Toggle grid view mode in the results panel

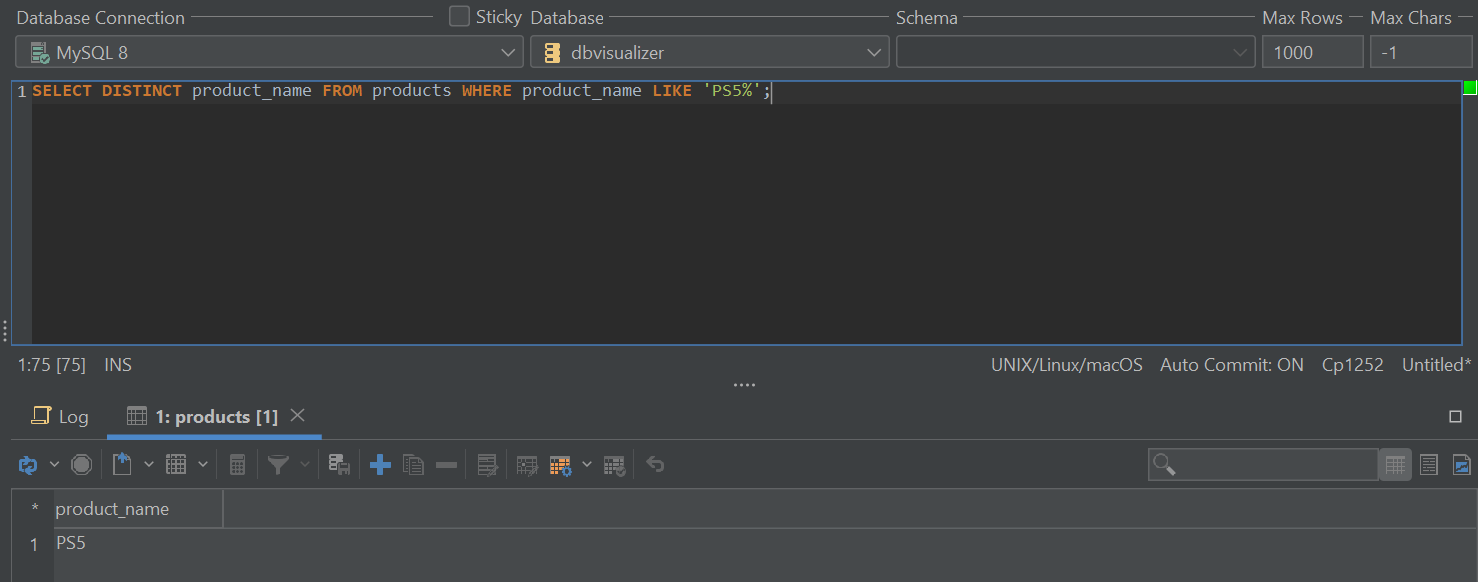click(1394, 464)
